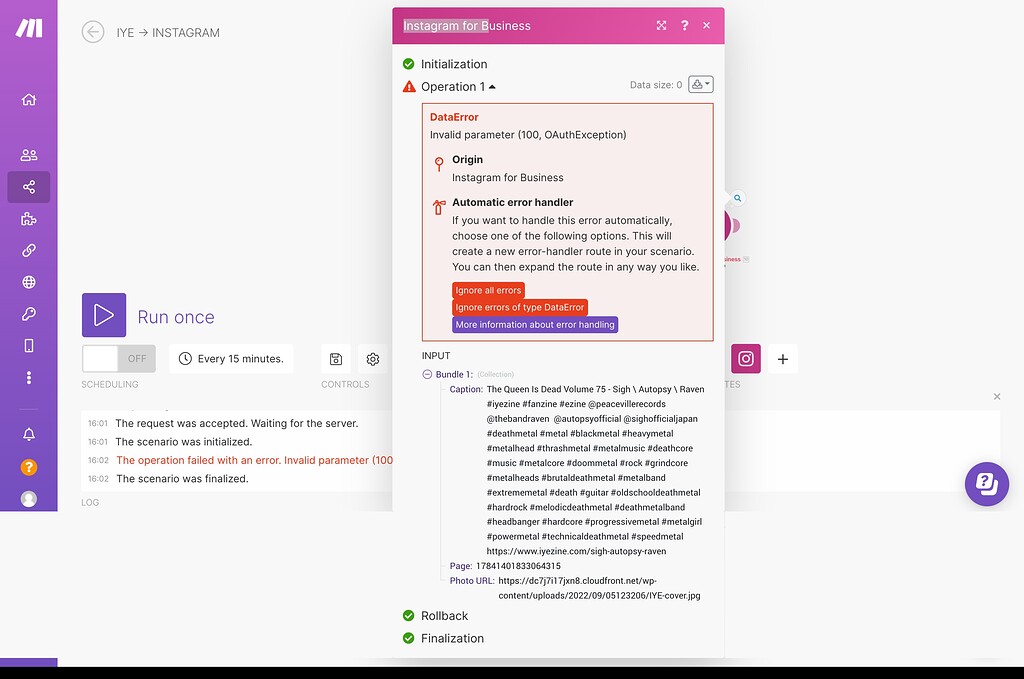The image size is (1024, 679).
Task: Open More information about error handling
Action: (535, 324)
